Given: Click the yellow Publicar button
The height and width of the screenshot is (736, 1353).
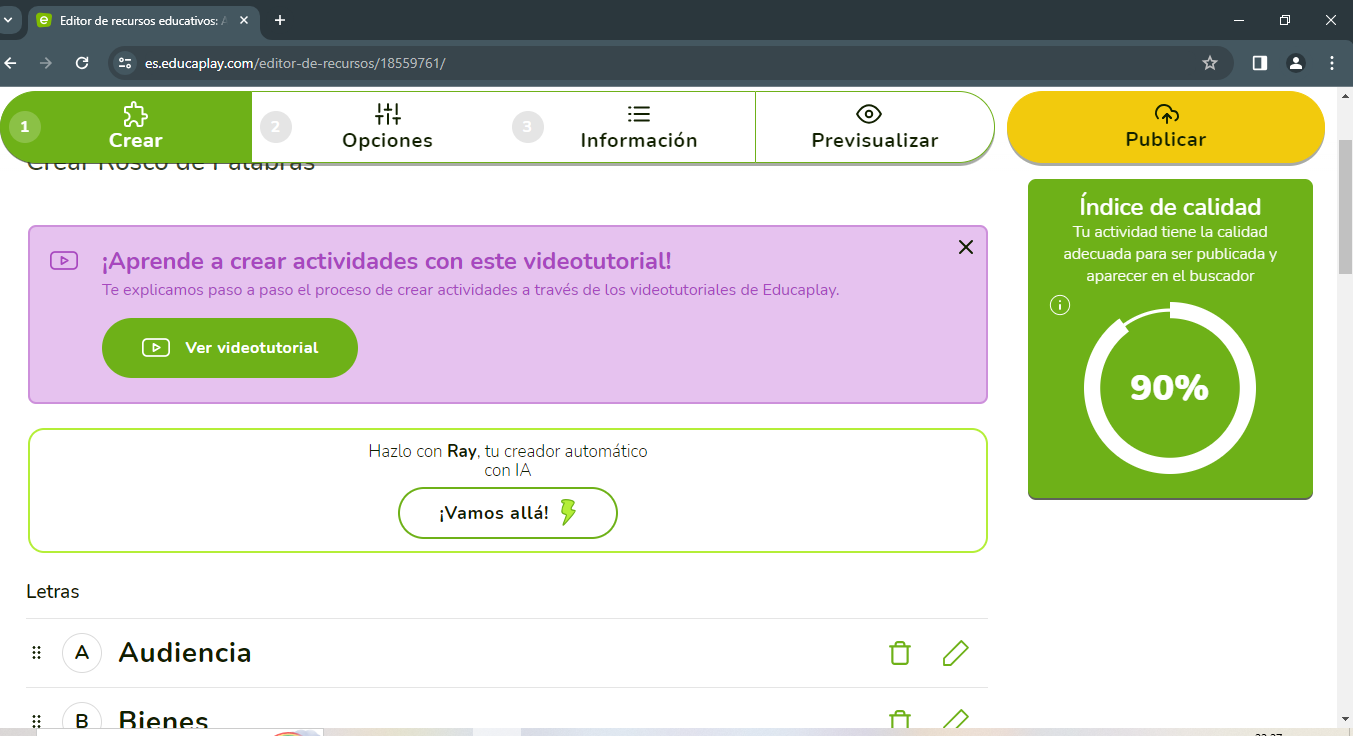Looking at the screenshot, I should click(x=1166, y=127).
